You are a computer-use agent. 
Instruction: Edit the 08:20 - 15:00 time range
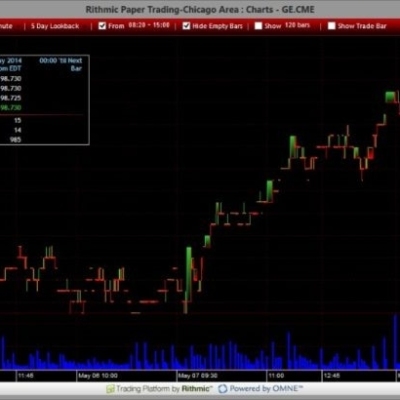[149, 25]
